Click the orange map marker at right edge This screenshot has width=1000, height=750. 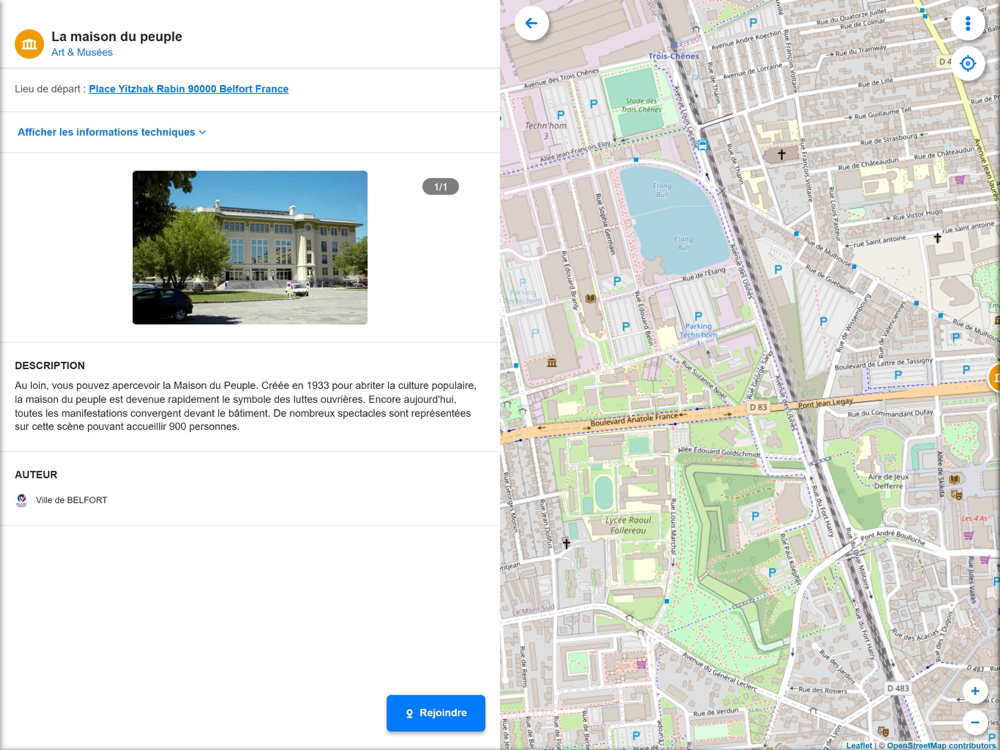click(994, 378)
